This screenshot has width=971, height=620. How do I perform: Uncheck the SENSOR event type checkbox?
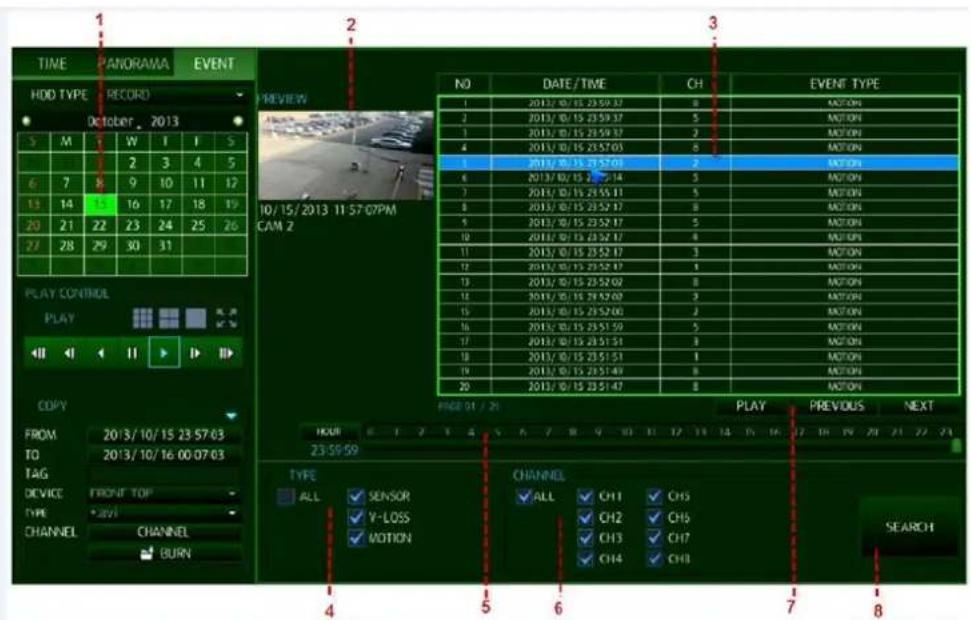[x=355, y=496]
